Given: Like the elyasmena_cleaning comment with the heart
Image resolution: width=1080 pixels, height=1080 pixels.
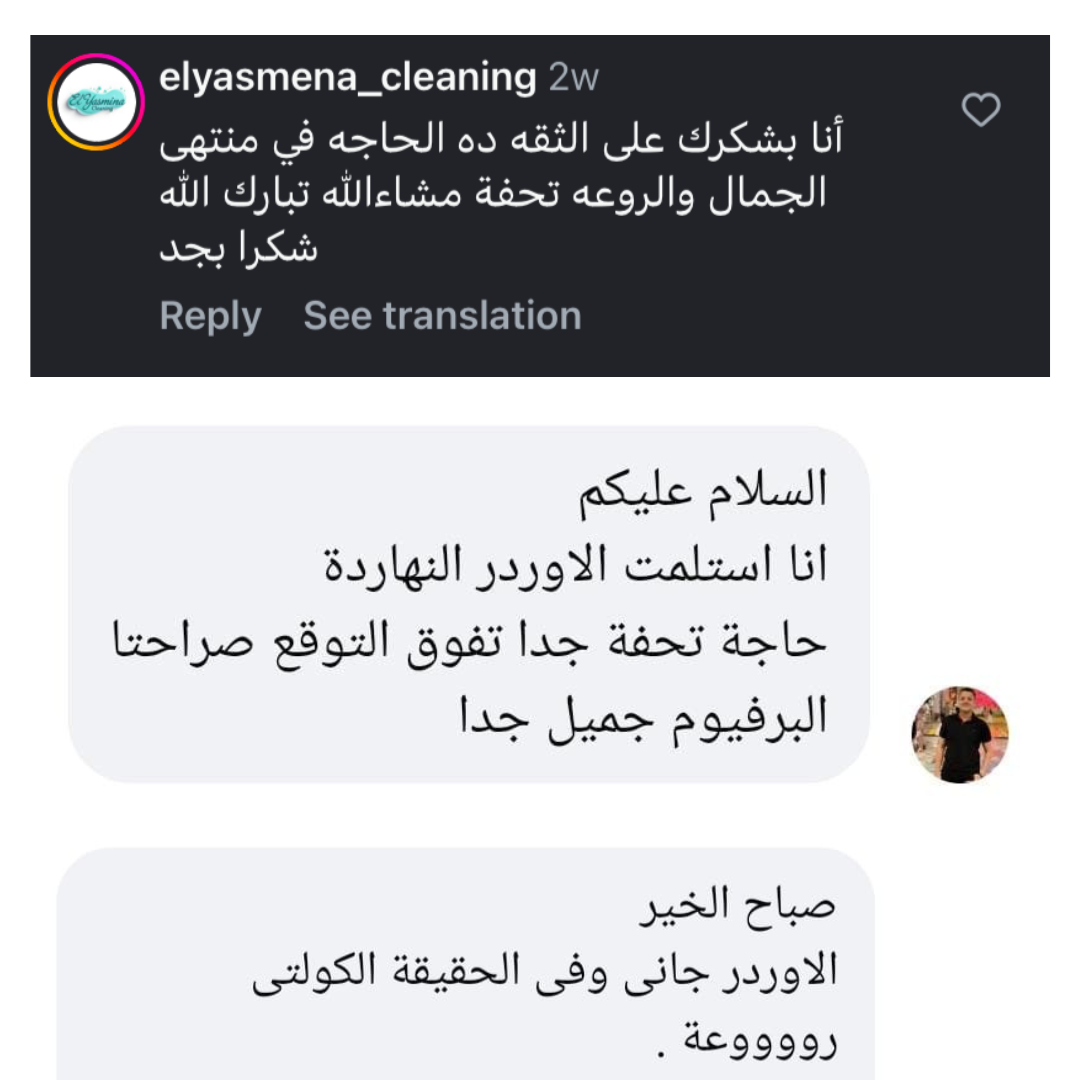Looking at the screenshot, I should point(980,110).
